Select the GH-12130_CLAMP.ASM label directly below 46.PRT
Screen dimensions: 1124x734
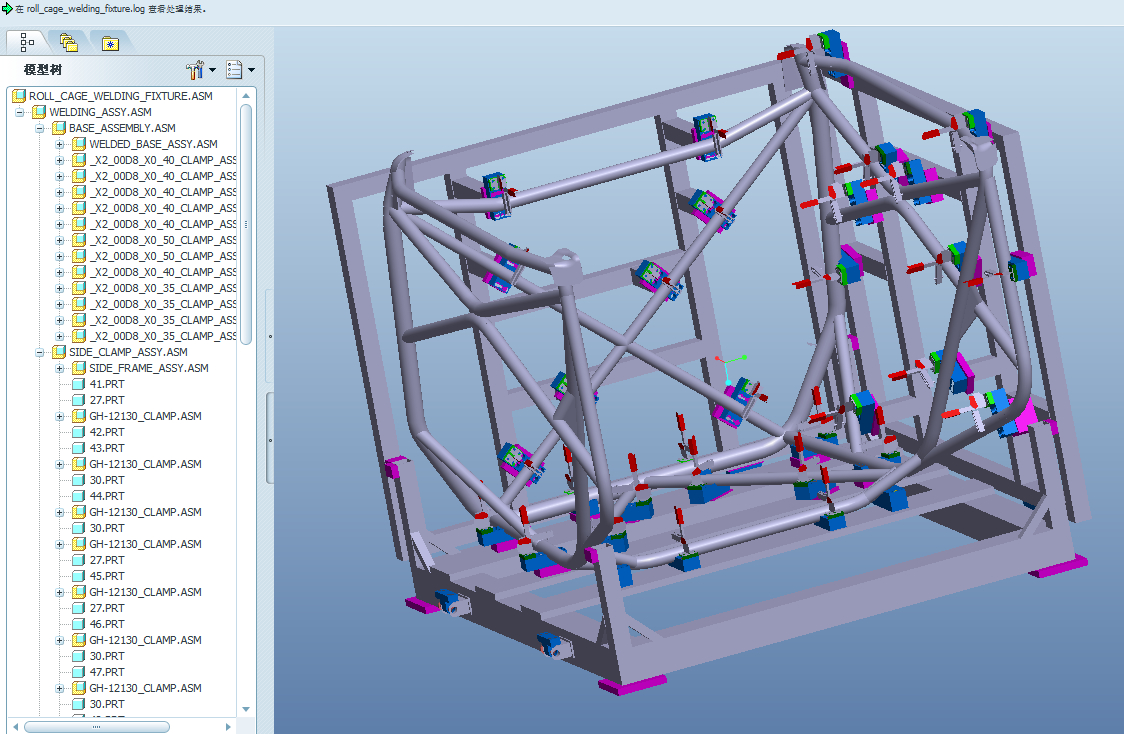(x=146, y=640)
